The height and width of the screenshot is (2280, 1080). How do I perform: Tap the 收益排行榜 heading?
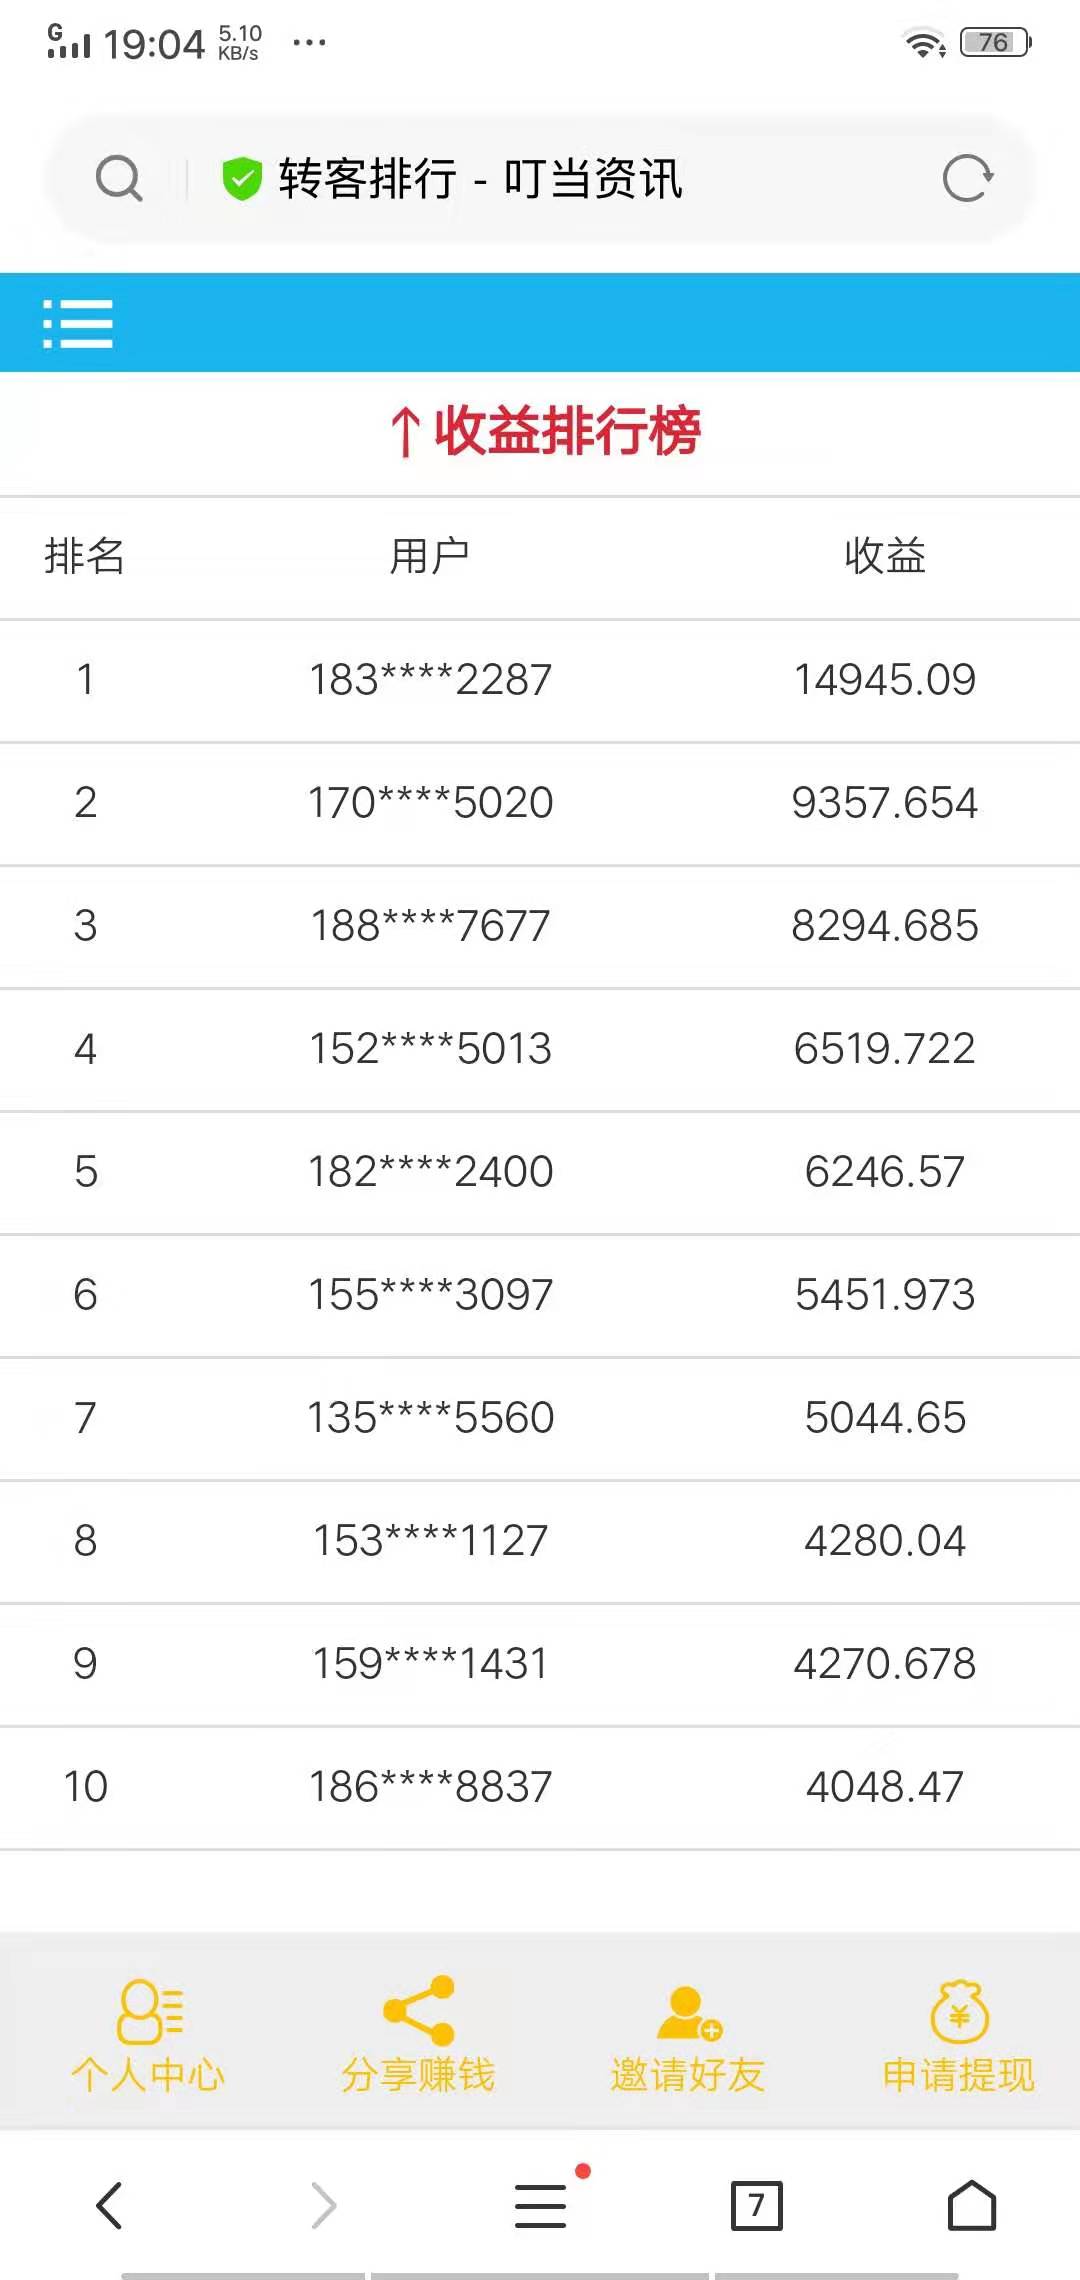(x=546, y=432)
